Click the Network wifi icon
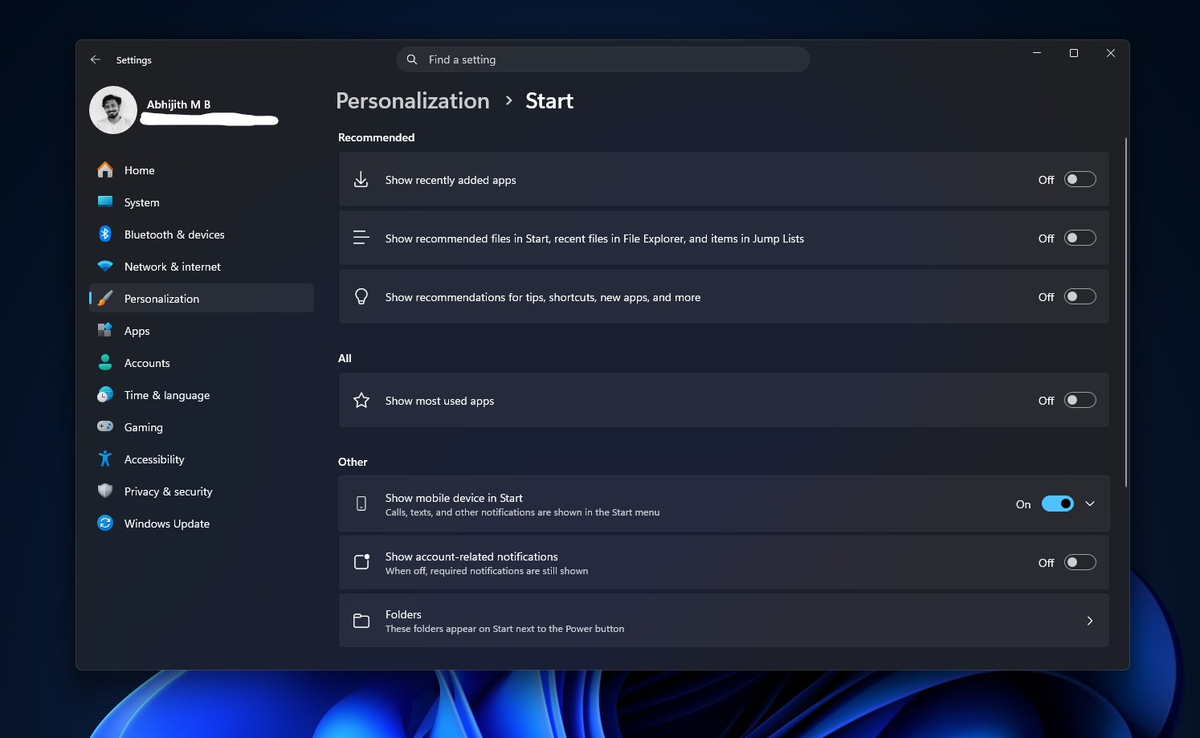 coord(105,266)
